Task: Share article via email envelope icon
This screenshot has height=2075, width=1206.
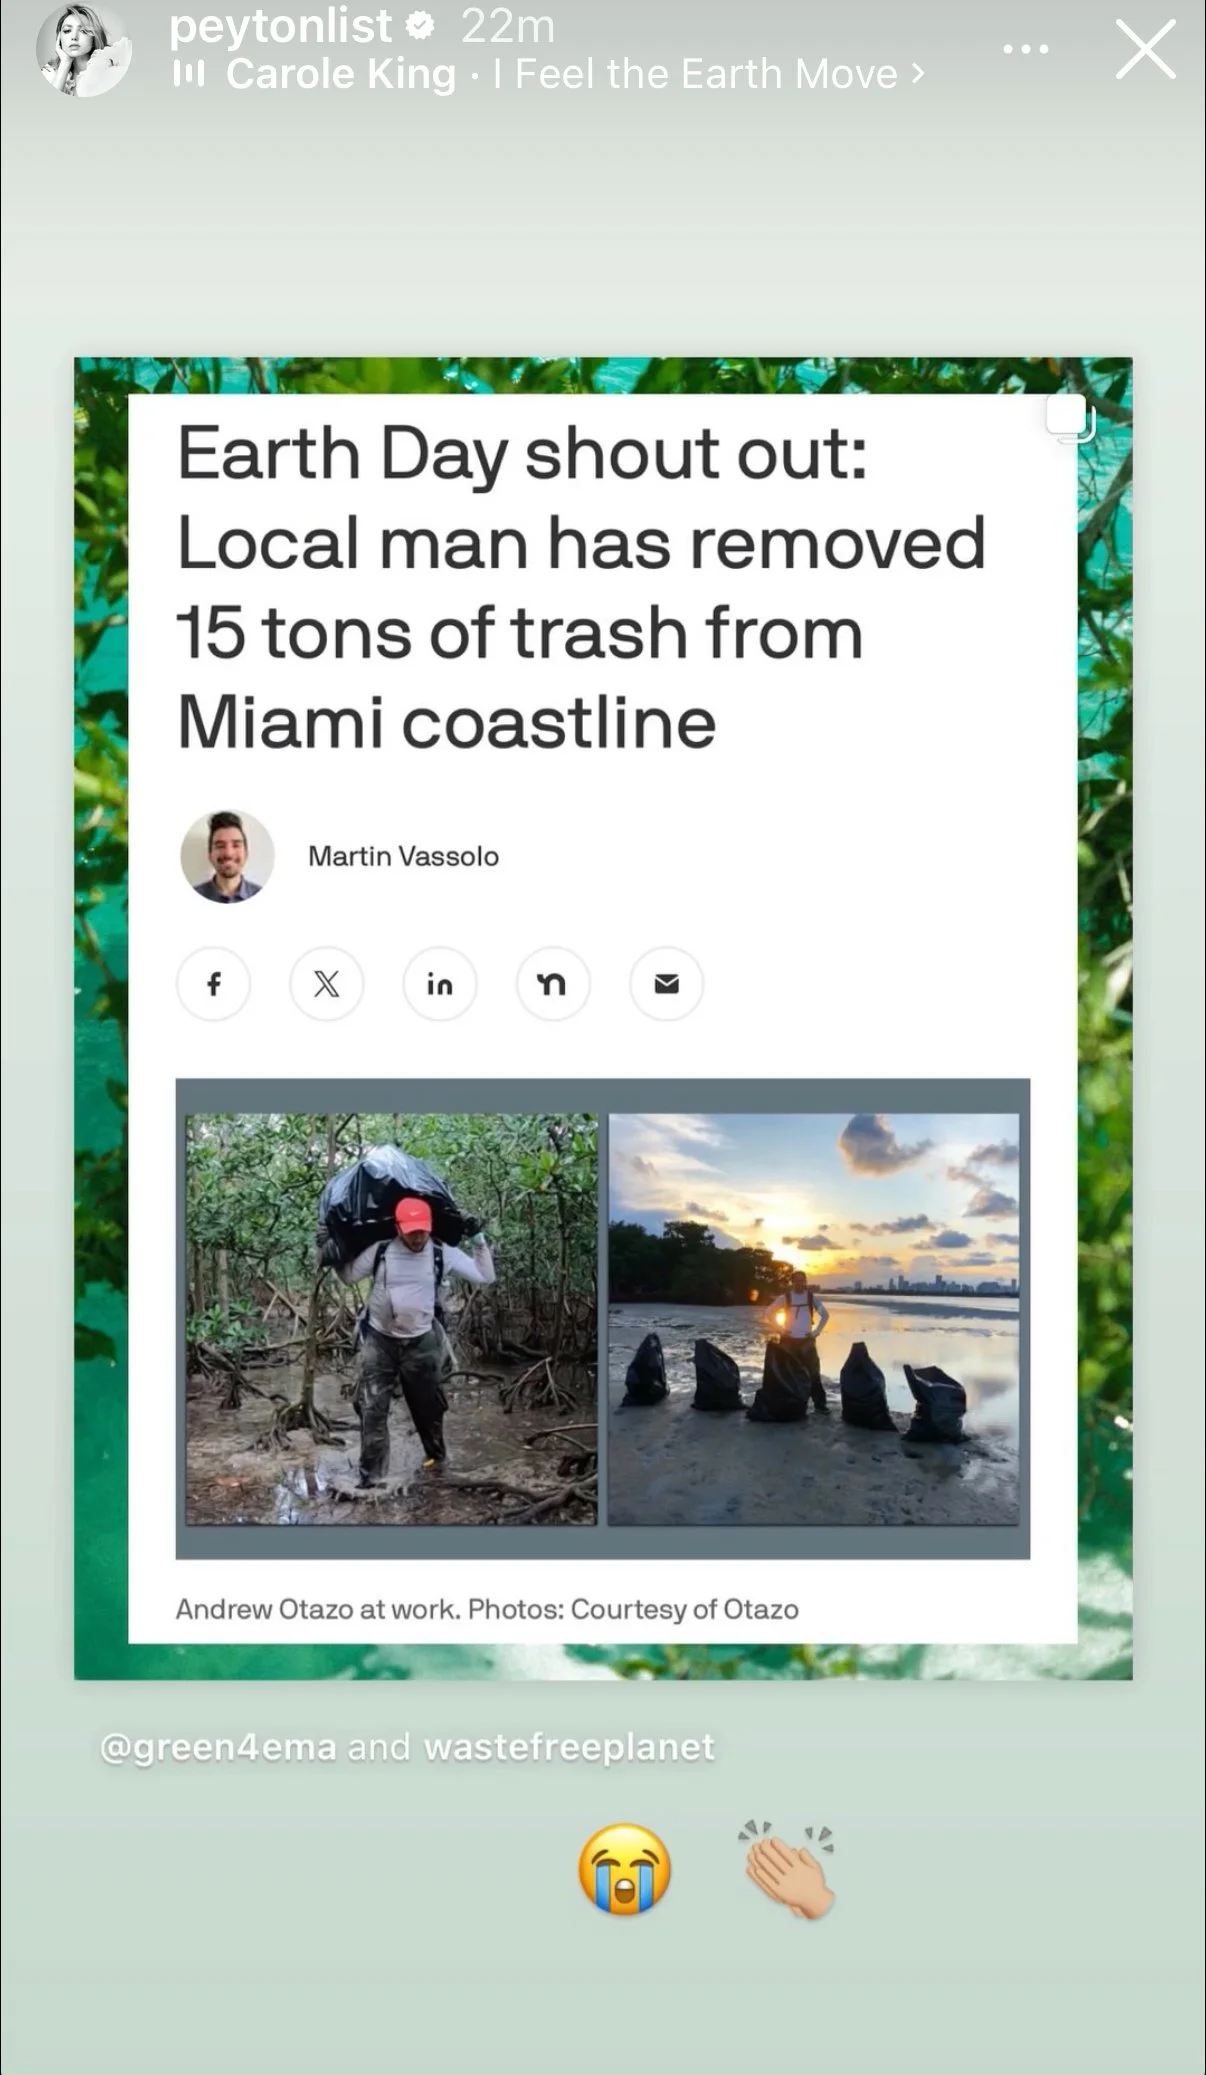Action: pos(667,984)
